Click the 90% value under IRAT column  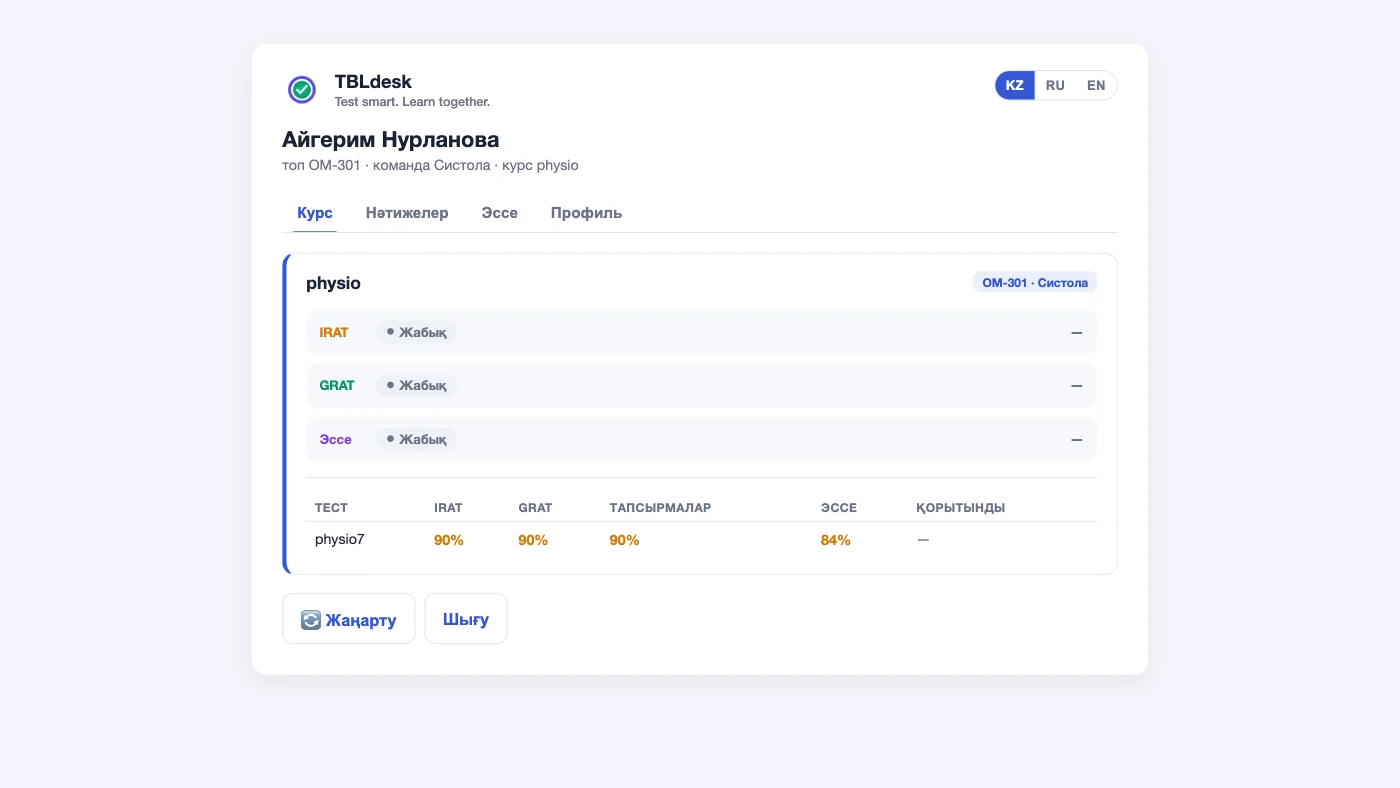click(449, 540)
